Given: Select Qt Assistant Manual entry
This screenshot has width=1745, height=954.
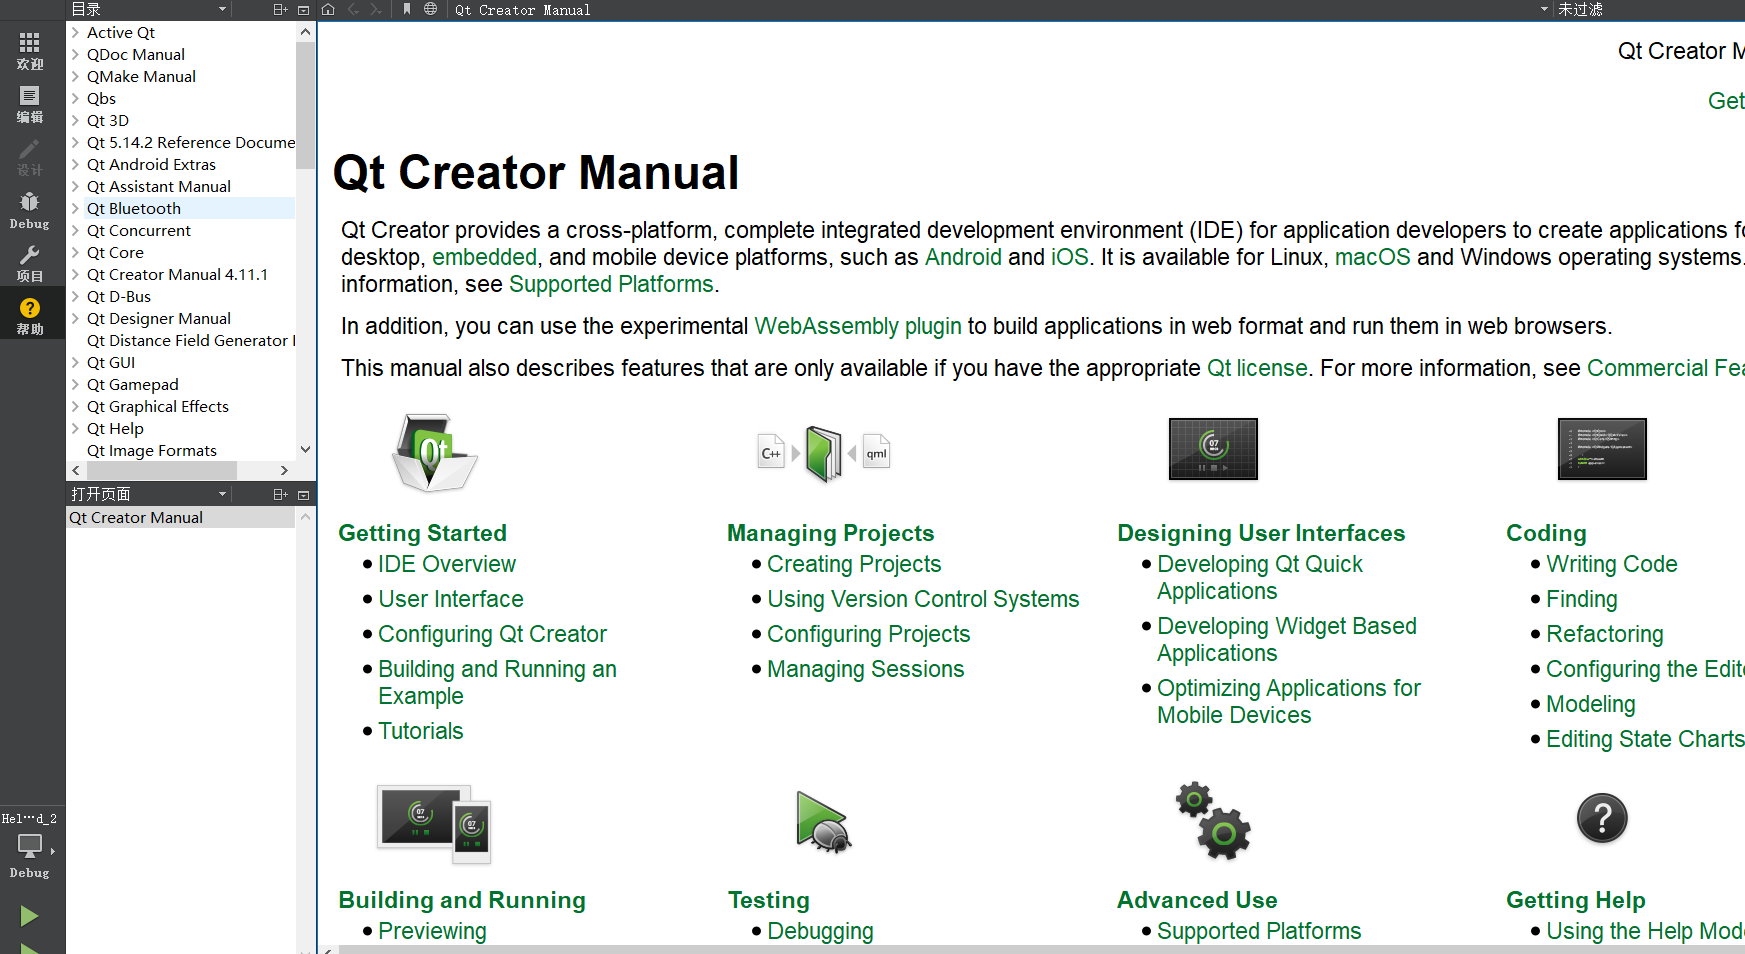Looking at the screenshot, I should pos(159,186).
